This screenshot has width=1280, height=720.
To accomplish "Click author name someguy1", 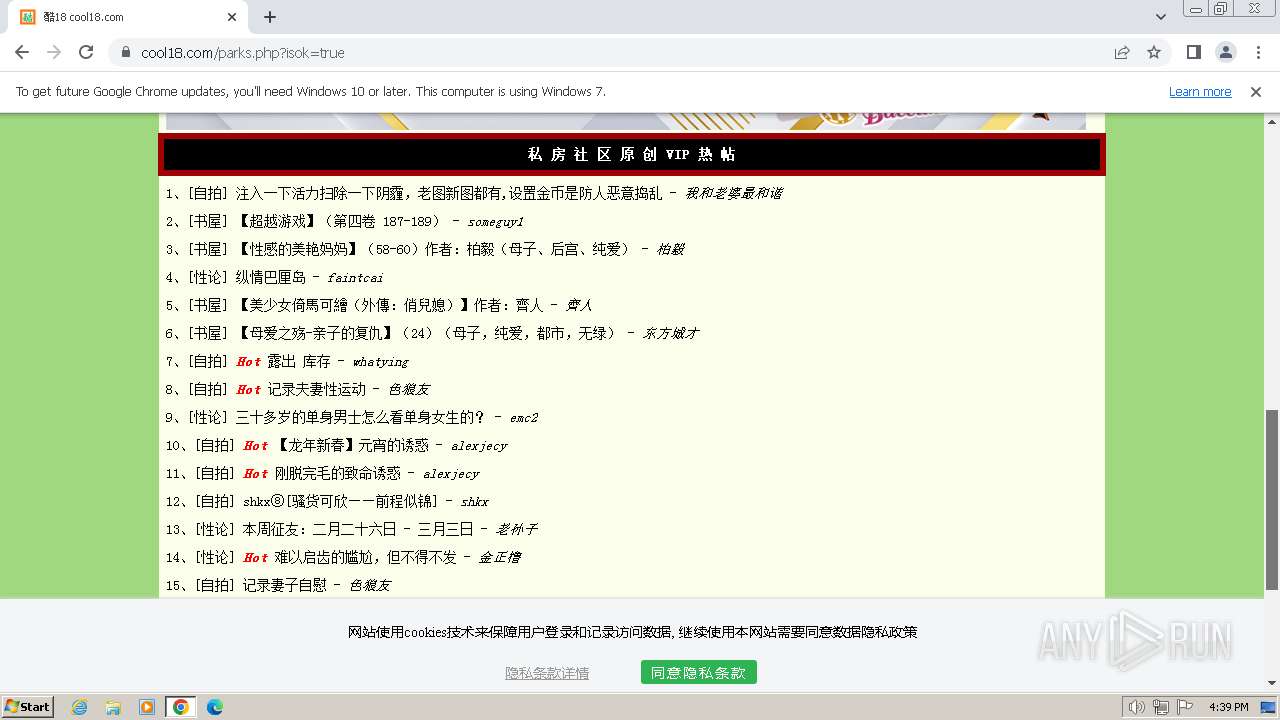I will coord(495,222).
